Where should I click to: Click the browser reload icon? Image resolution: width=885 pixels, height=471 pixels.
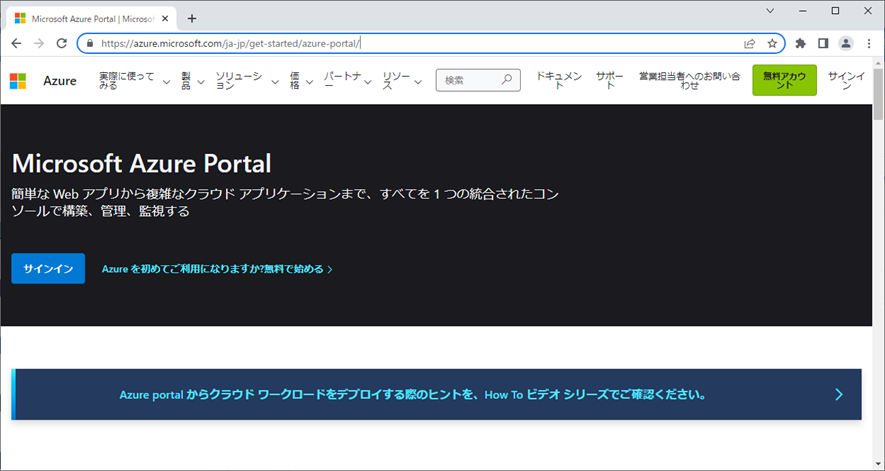(x=62, y=44)
